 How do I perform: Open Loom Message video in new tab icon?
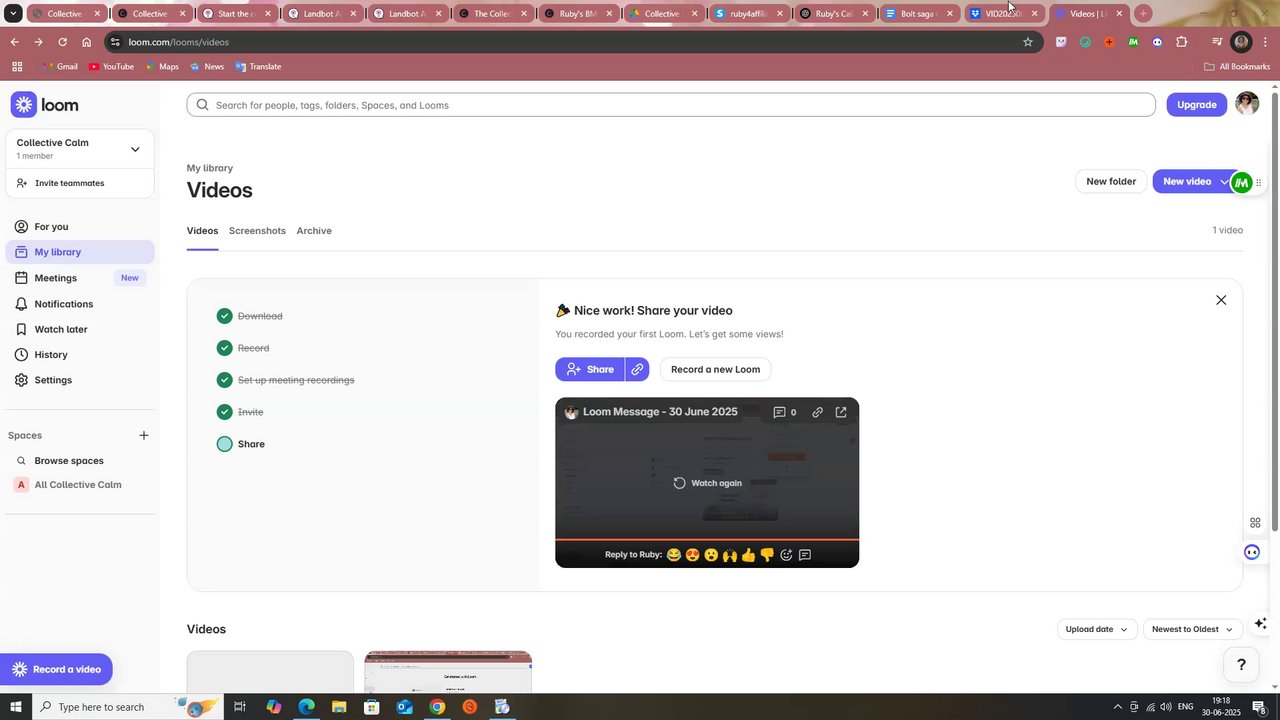(841, 412)
